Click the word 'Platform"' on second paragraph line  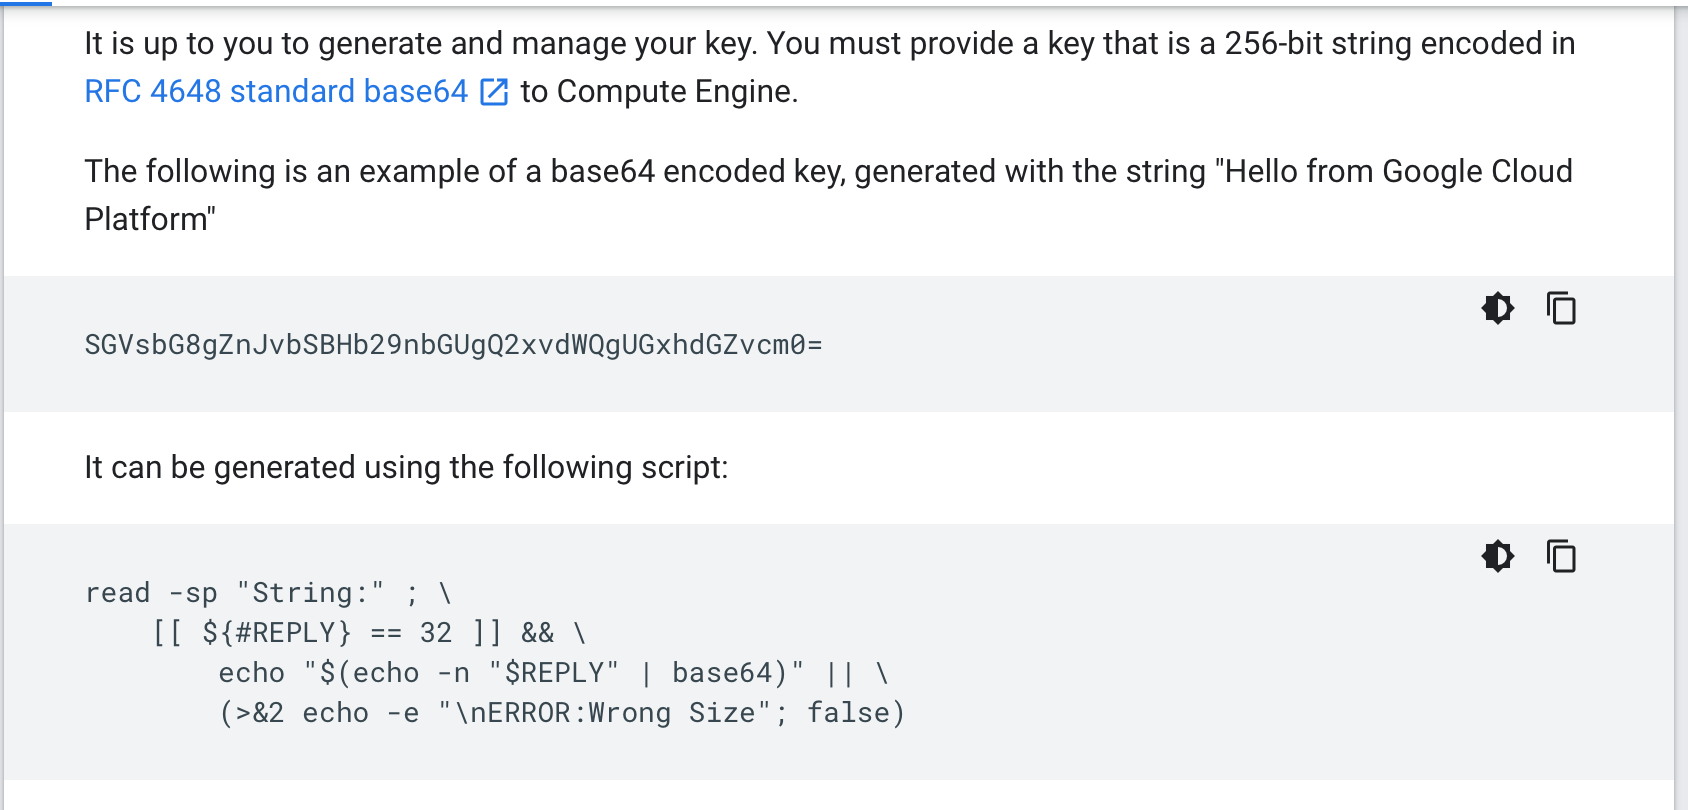click(x=150, y=219)
